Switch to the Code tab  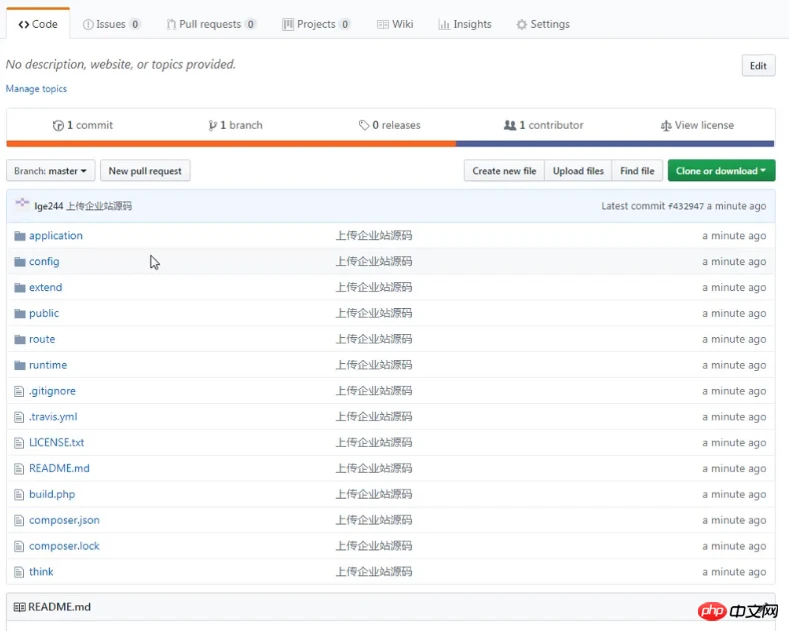point(38,24)
